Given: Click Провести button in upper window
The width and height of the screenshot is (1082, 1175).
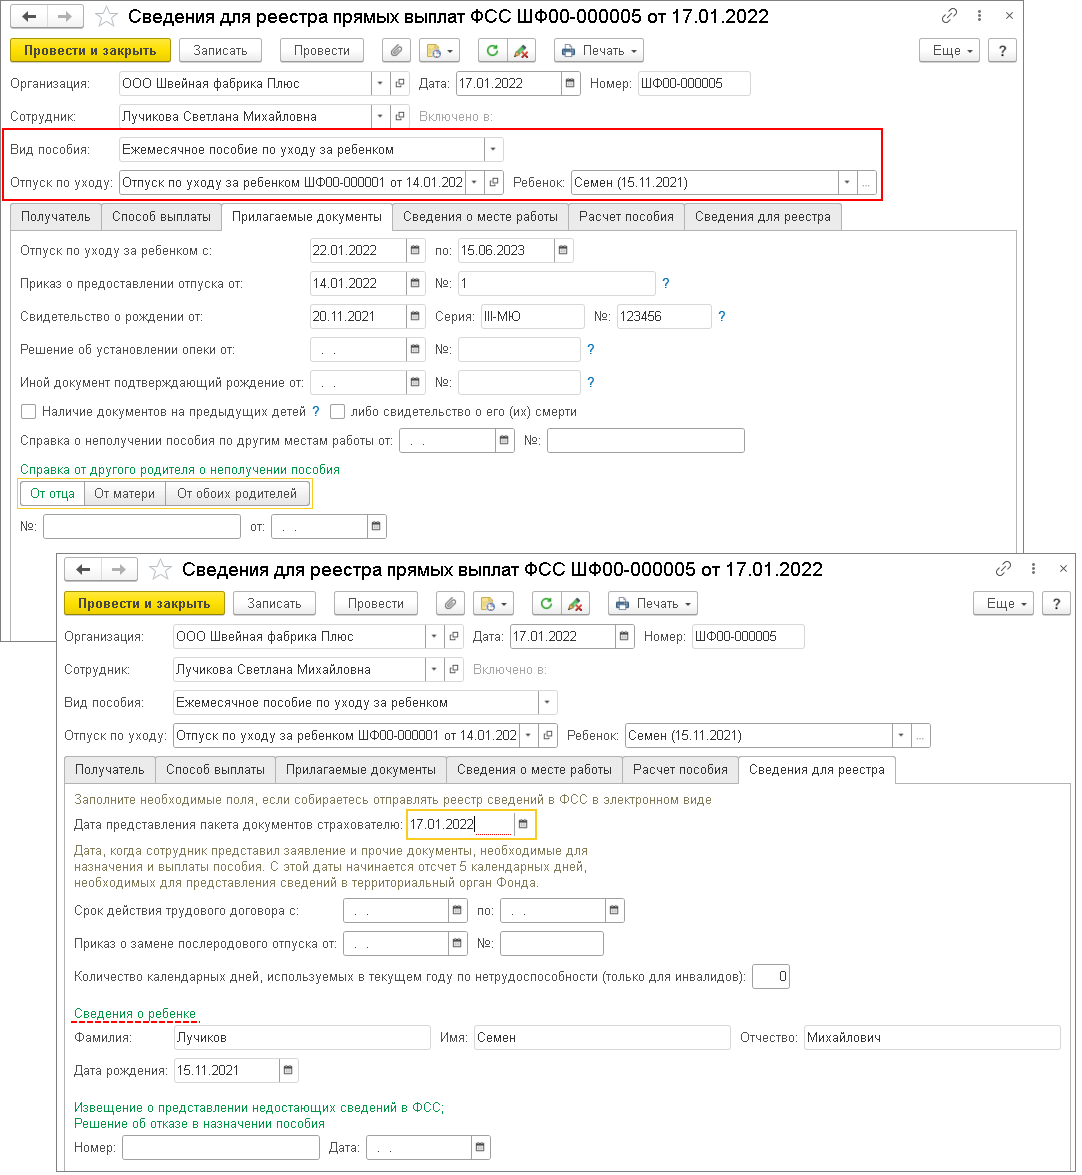Looking at the screenshot, I should 321,50.
